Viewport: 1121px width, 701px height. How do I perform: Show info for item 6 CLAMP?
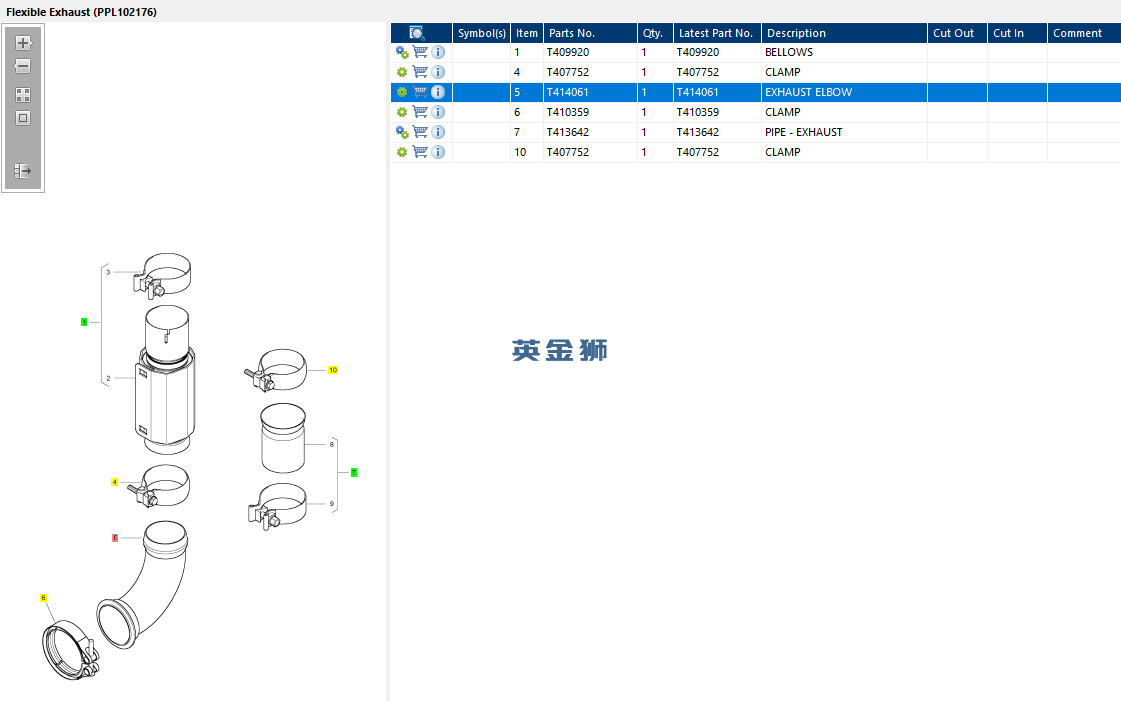point(438,112)
